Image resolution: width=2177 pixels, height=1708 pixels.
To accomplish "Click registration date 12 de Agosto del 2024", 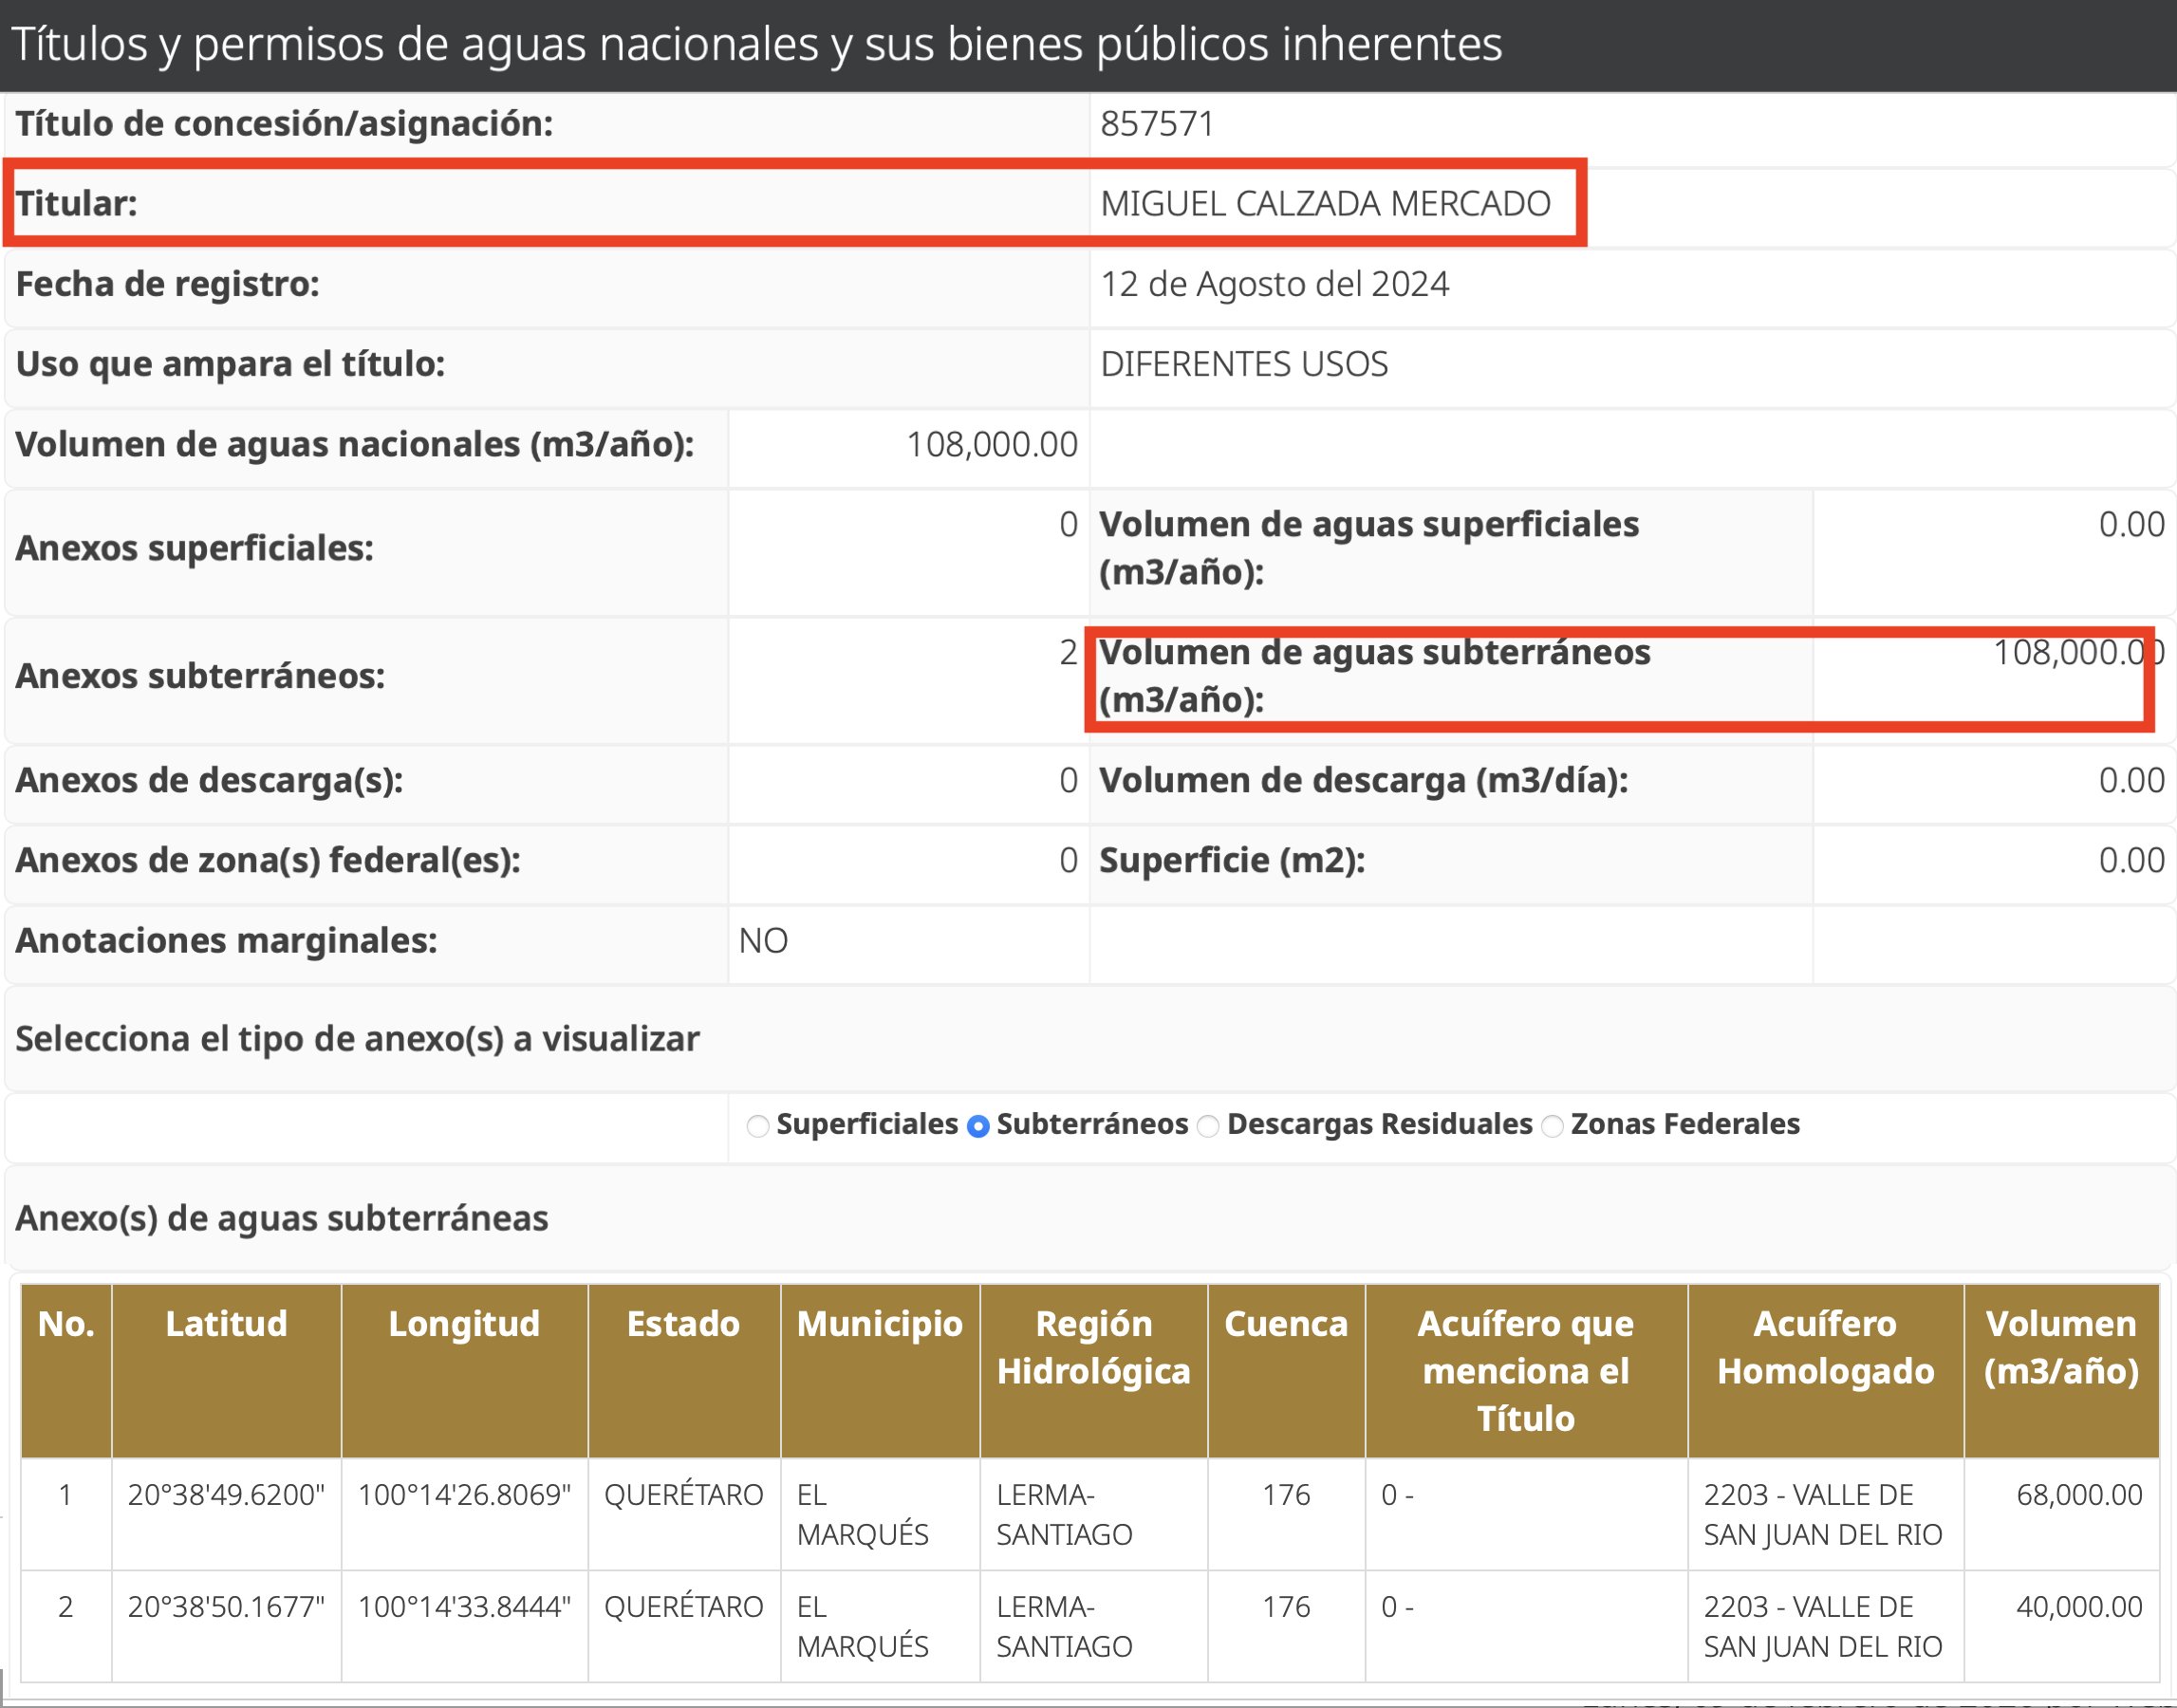I will pos(1274,284).
